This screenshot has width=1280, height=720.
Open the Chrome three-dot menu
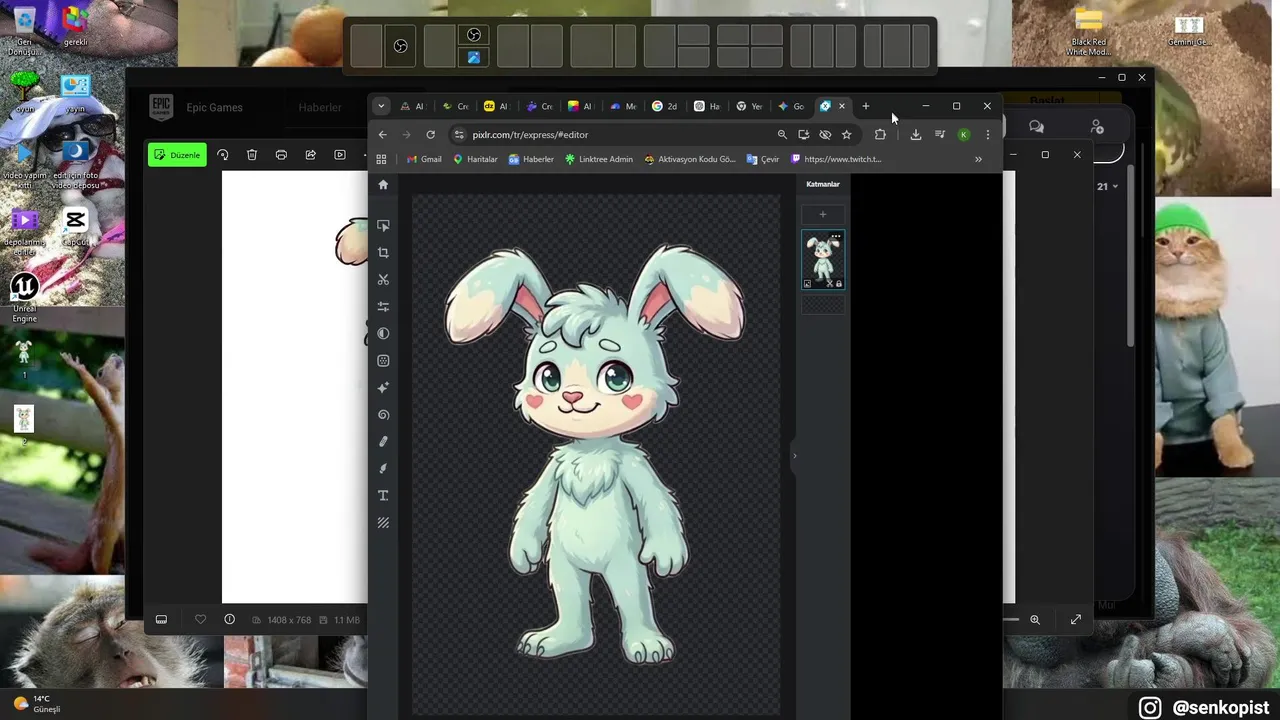click(x=988, y=135)
